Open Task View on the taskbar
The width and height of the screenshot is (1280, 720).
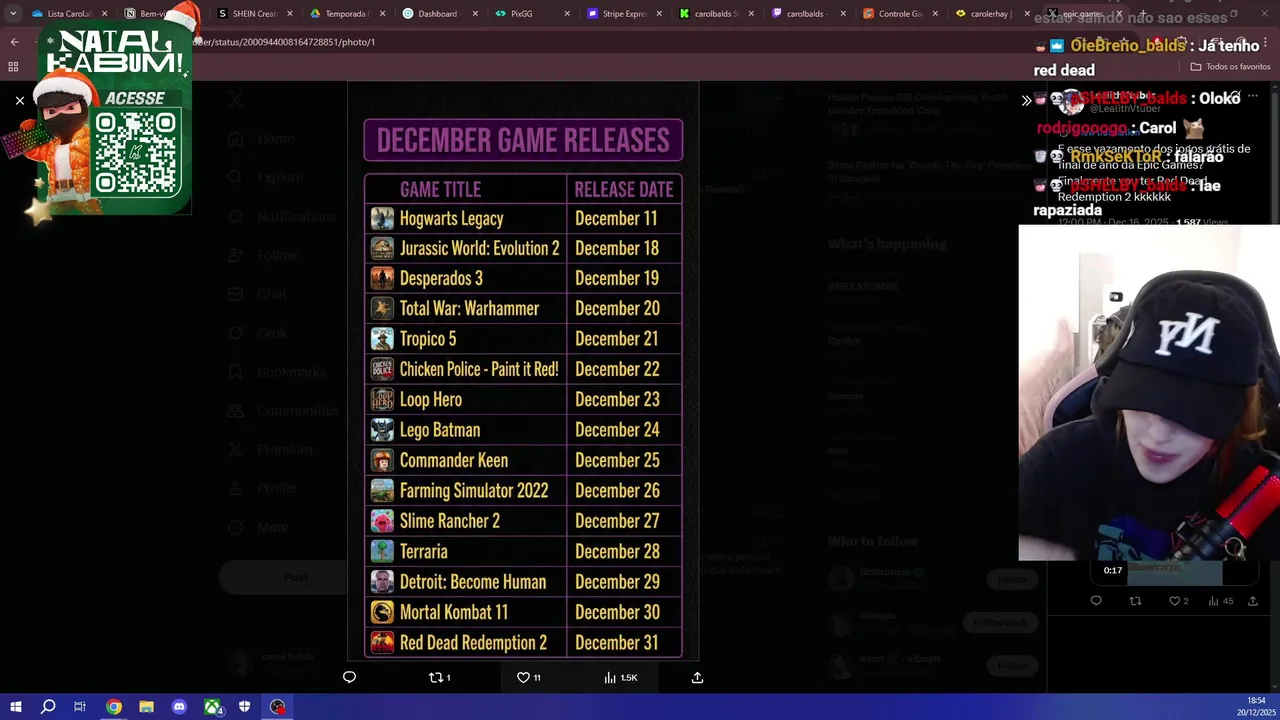click(80, 707)
